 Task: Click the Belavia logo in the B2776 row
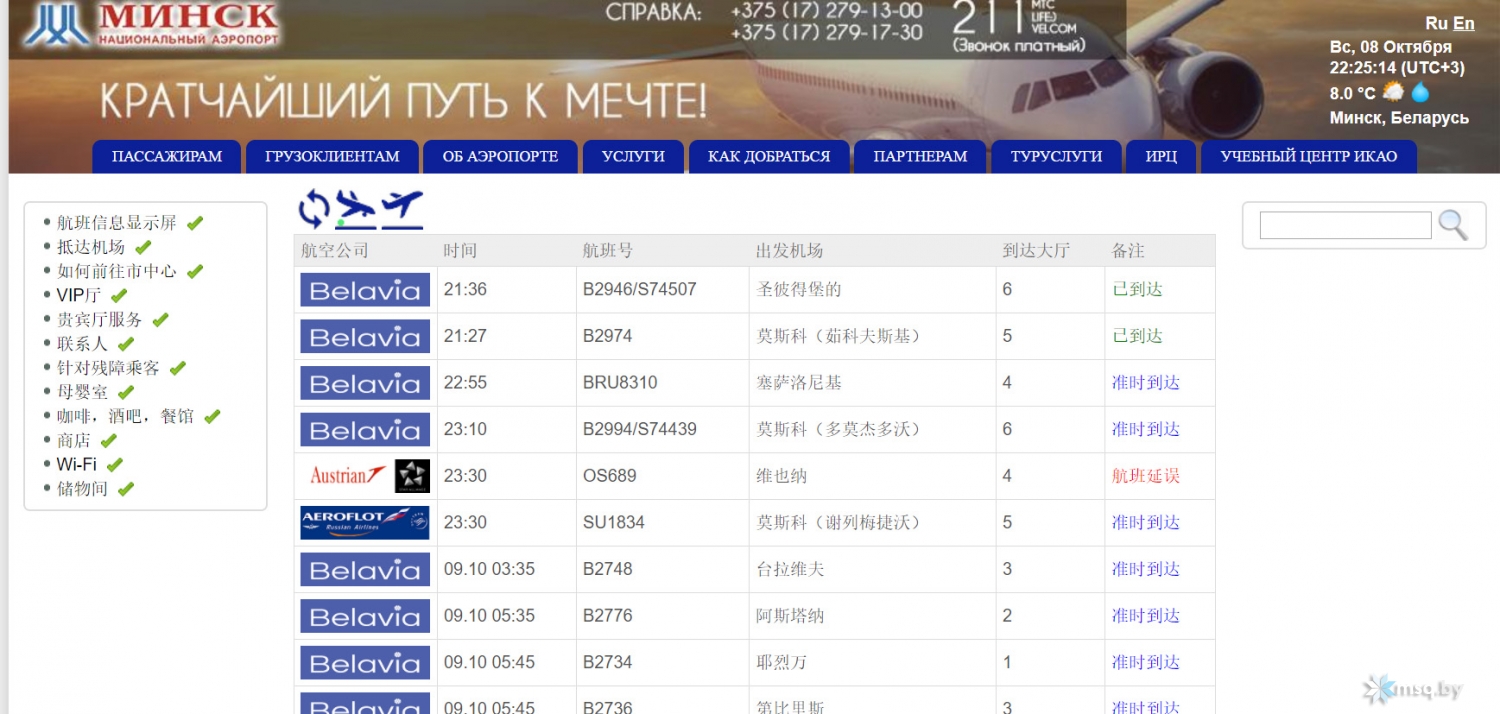(x=365, y=616)
